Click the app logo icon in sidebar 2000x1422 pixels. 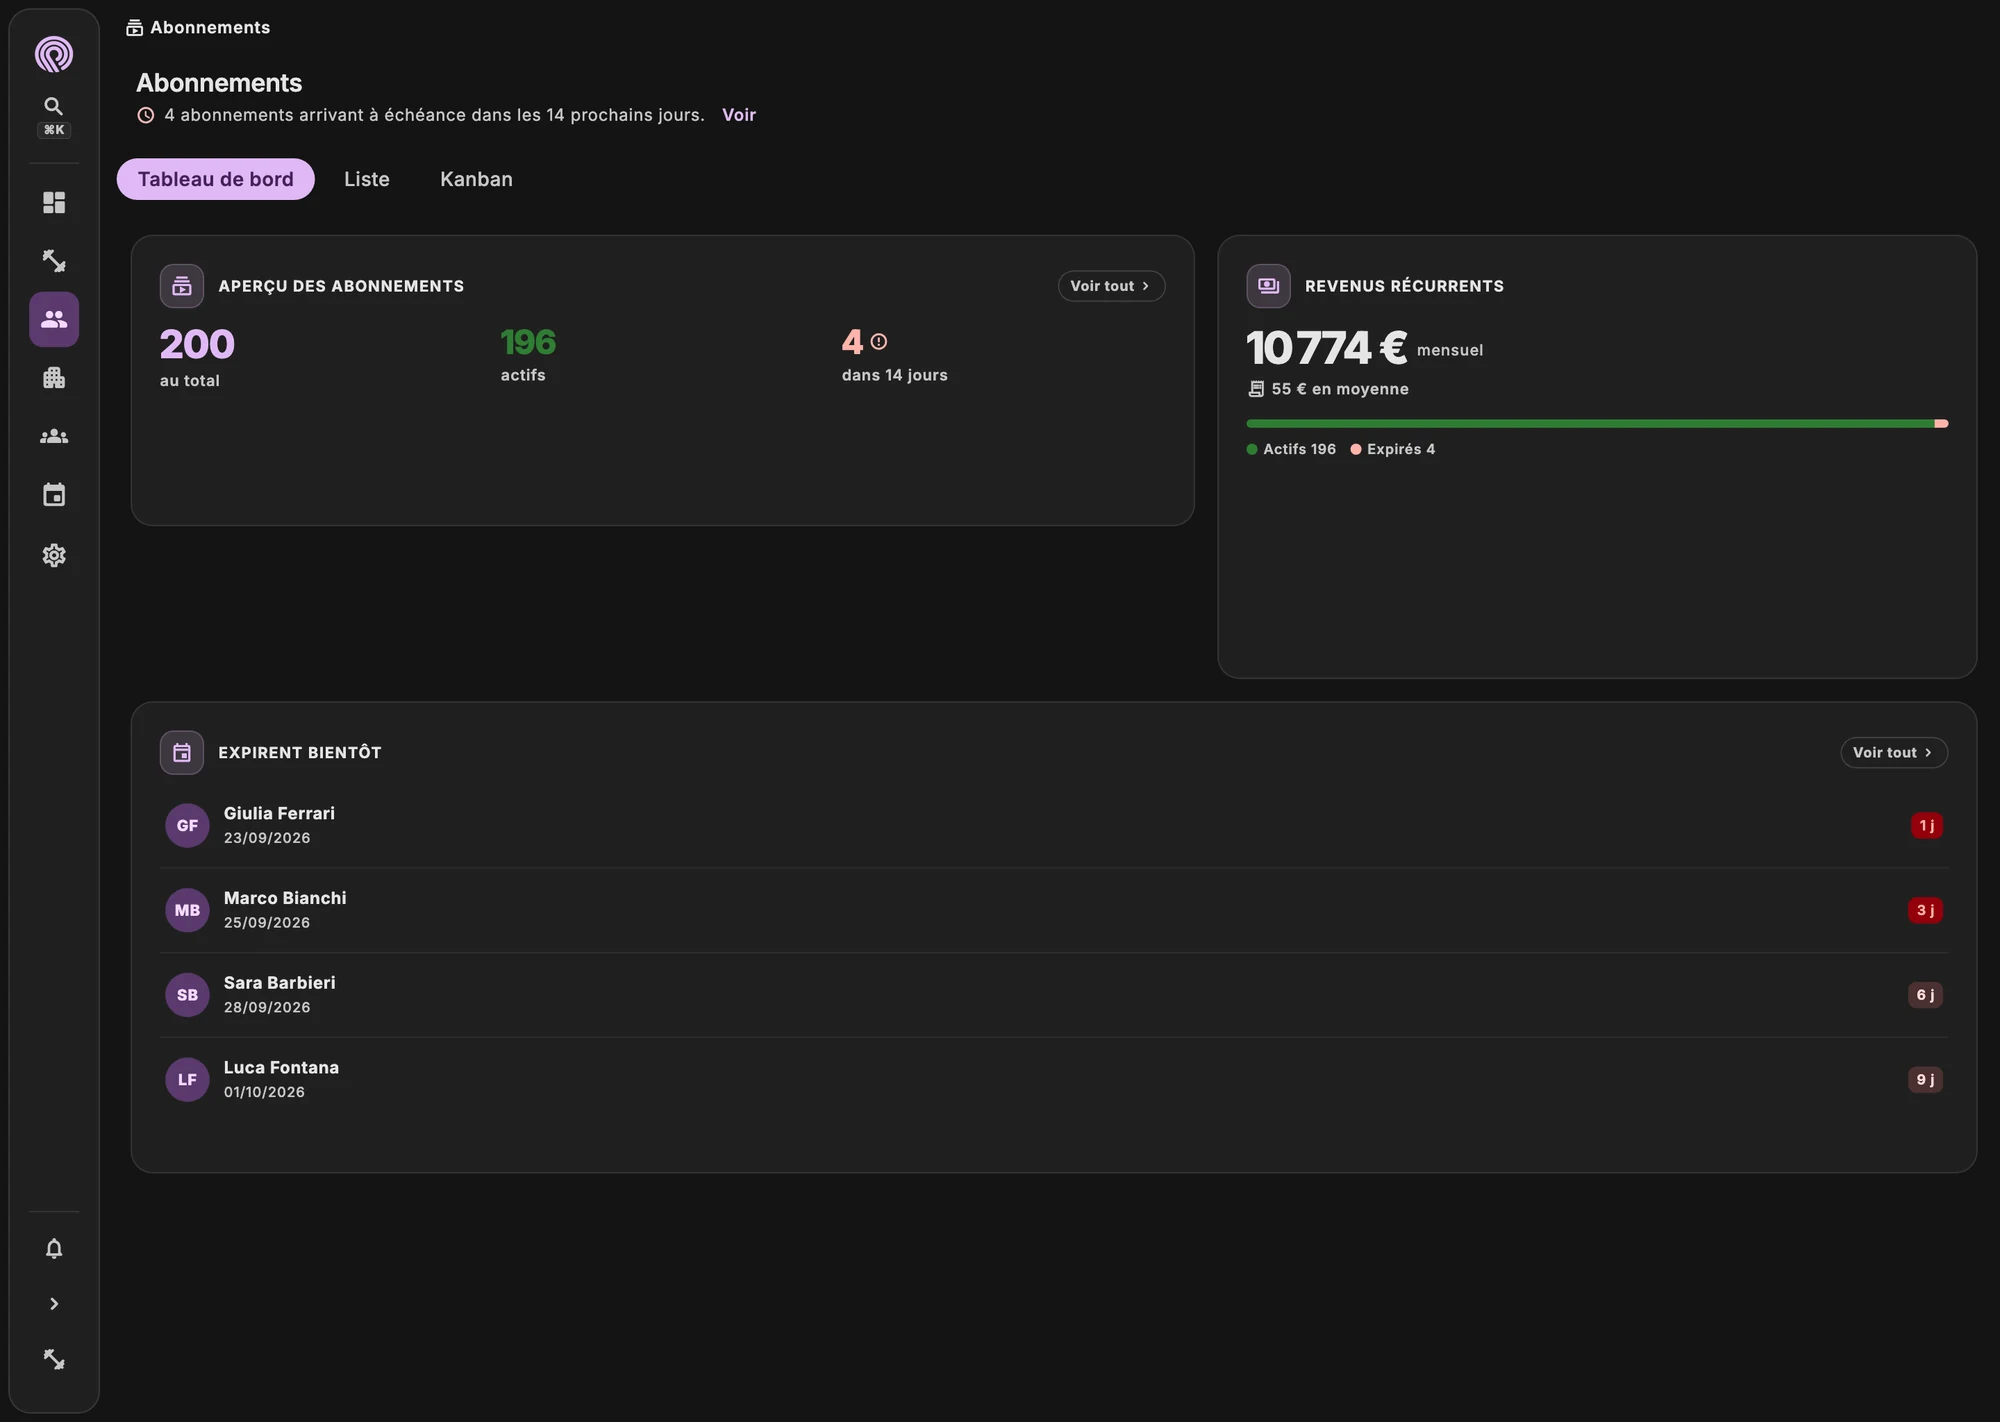[54, 54]
